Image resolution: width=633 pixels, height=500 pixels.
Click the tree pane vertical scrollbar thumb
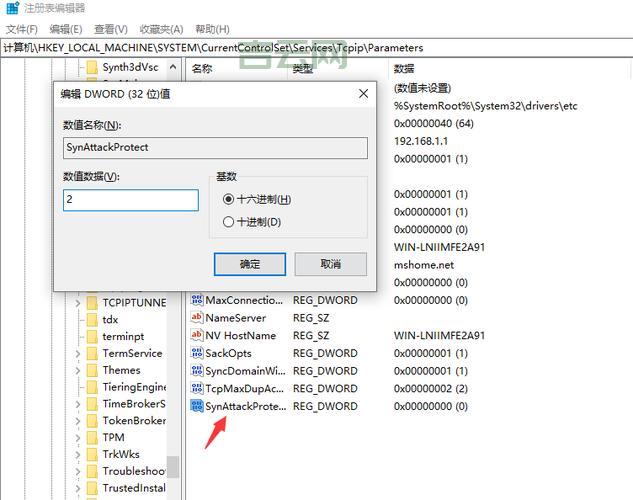pos(173,466)
